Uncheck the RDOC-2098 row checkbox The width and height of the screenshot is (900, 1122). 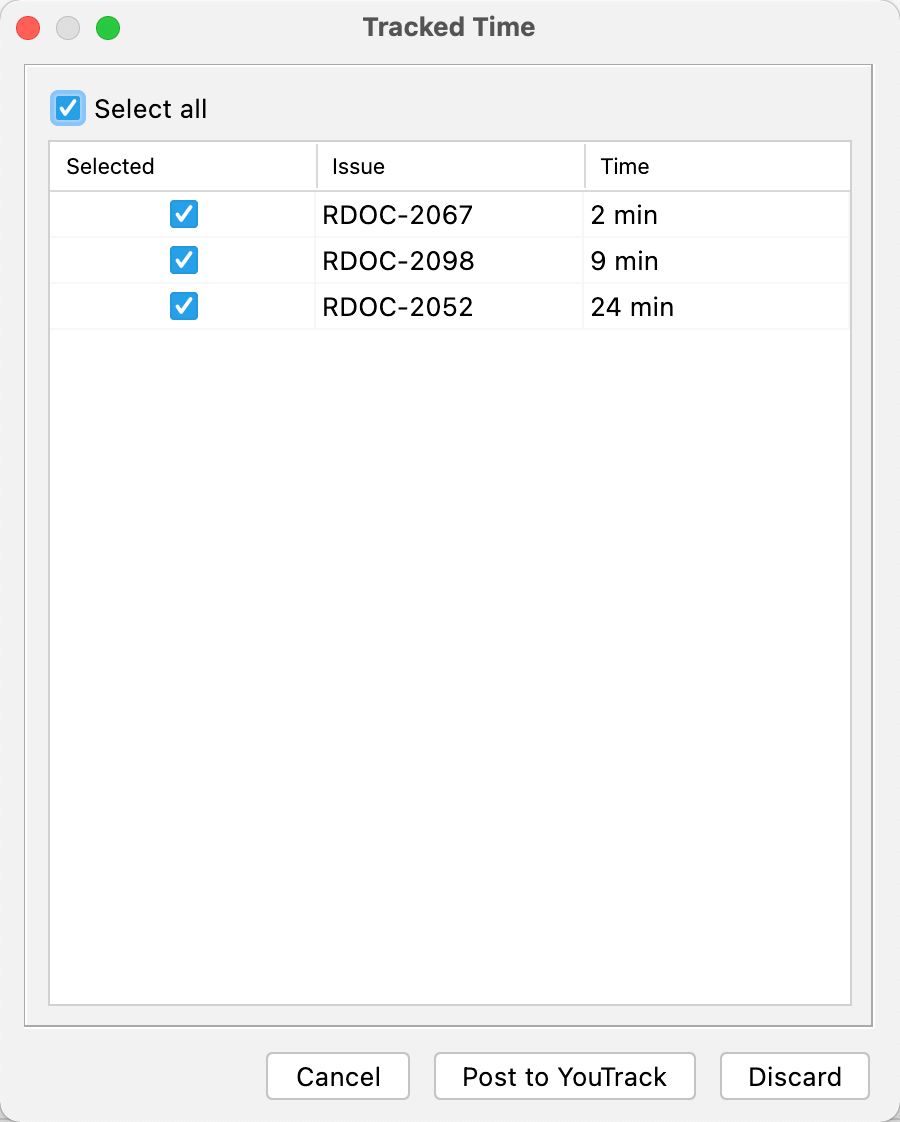click(184, 260)
